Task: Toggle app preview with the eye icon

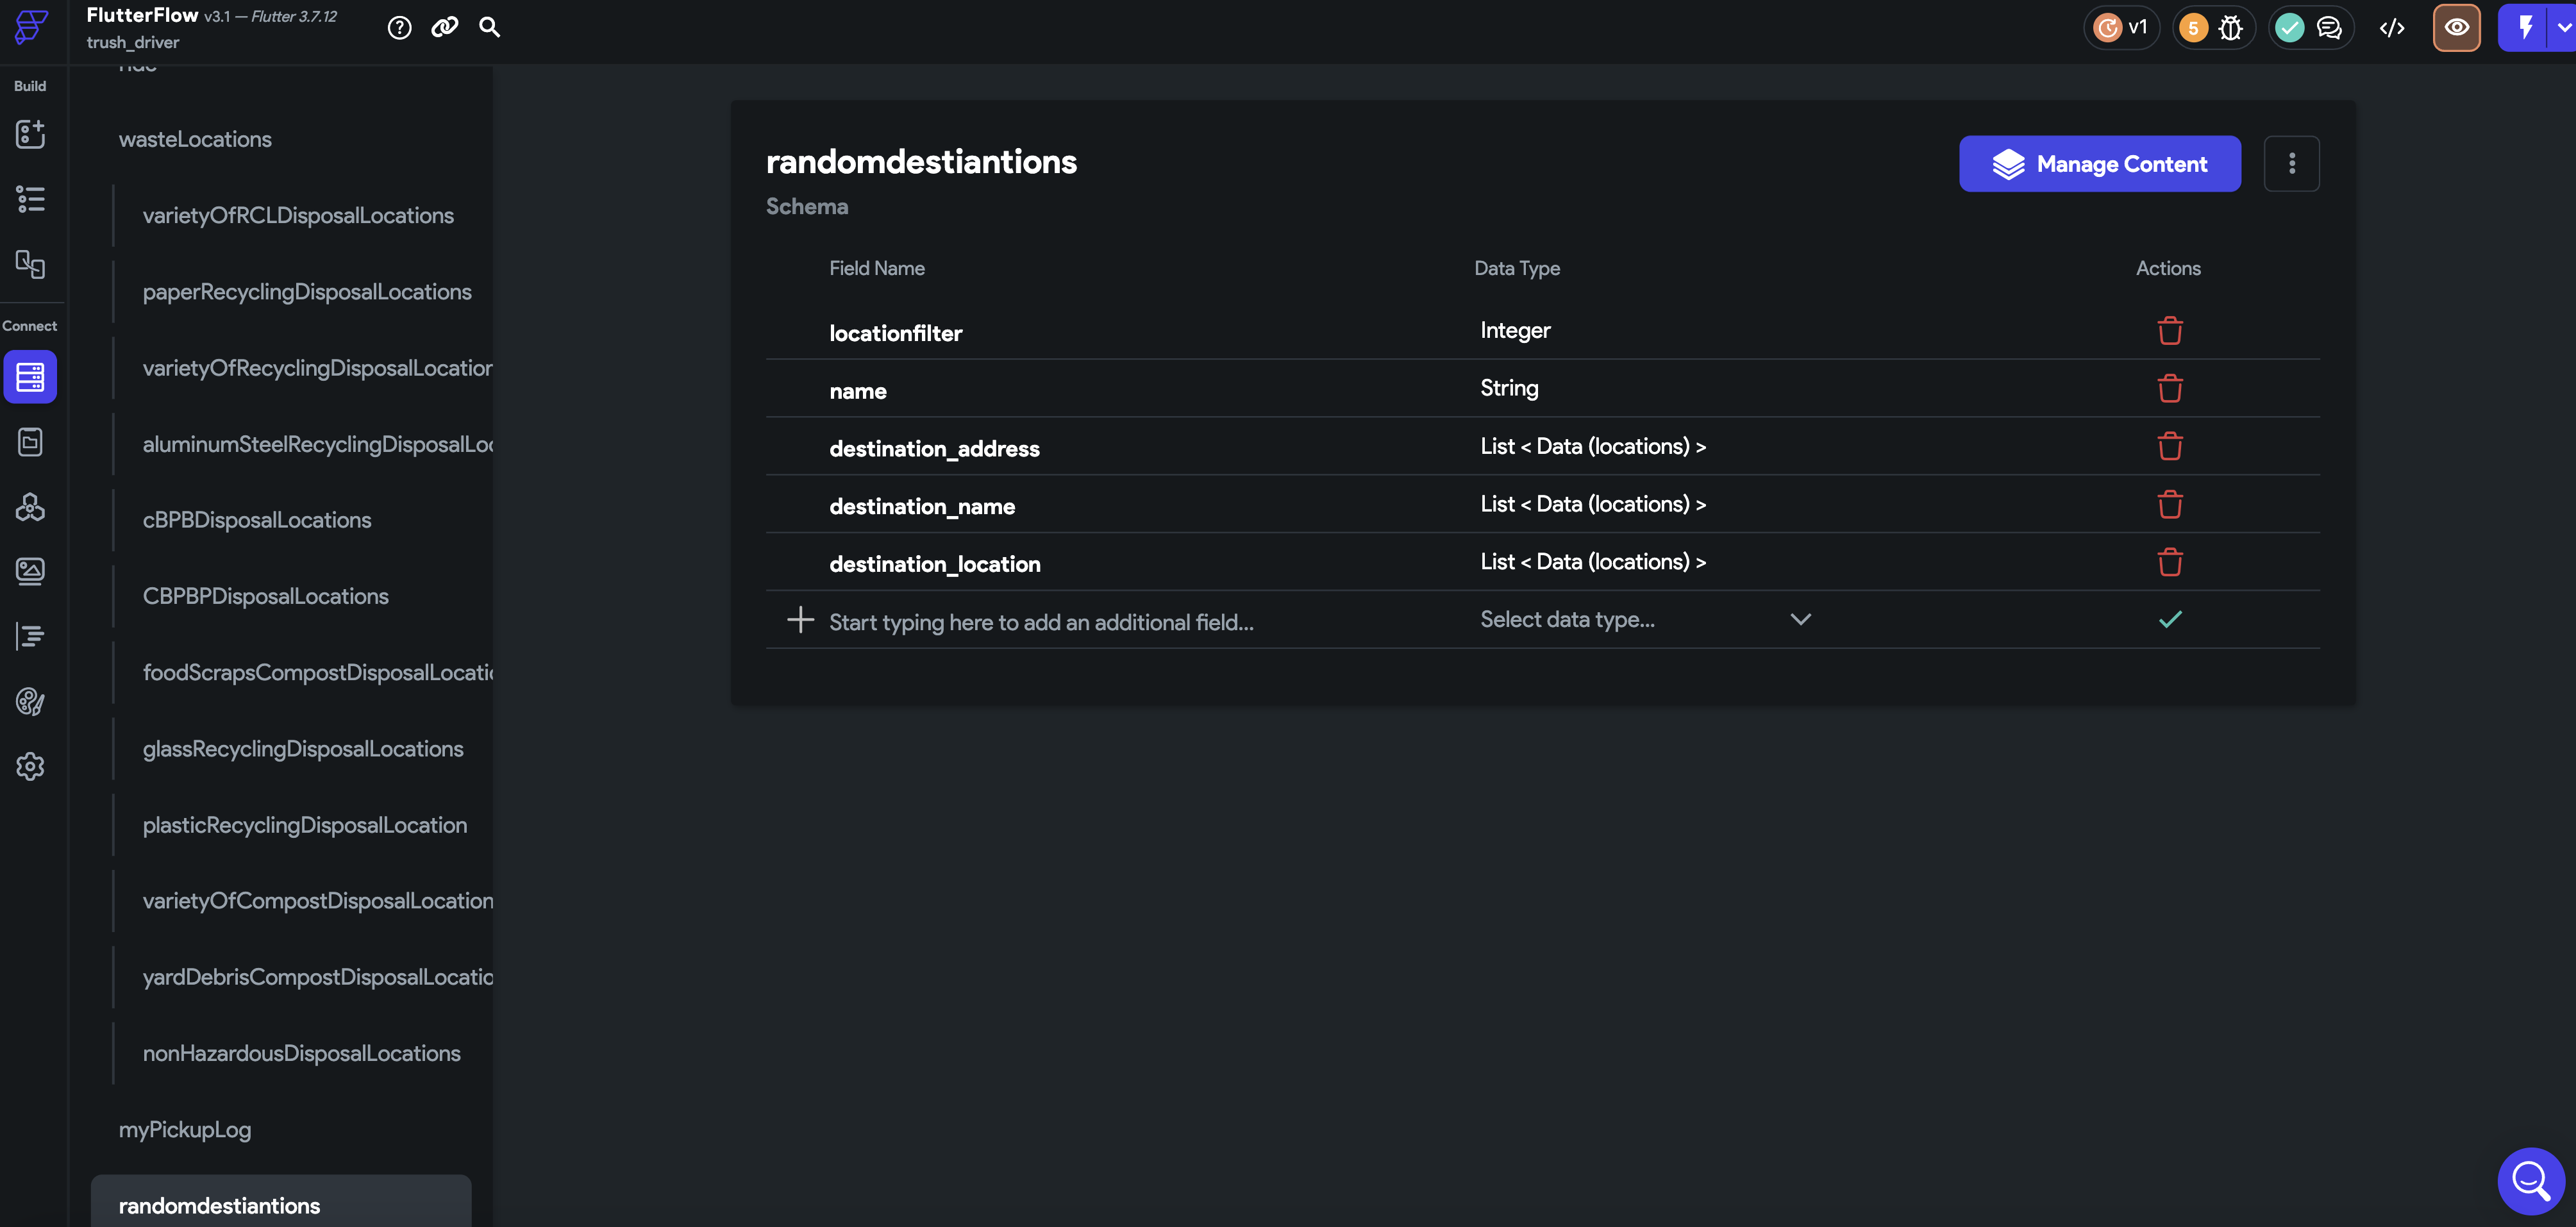Action: tap(2457, 27)
